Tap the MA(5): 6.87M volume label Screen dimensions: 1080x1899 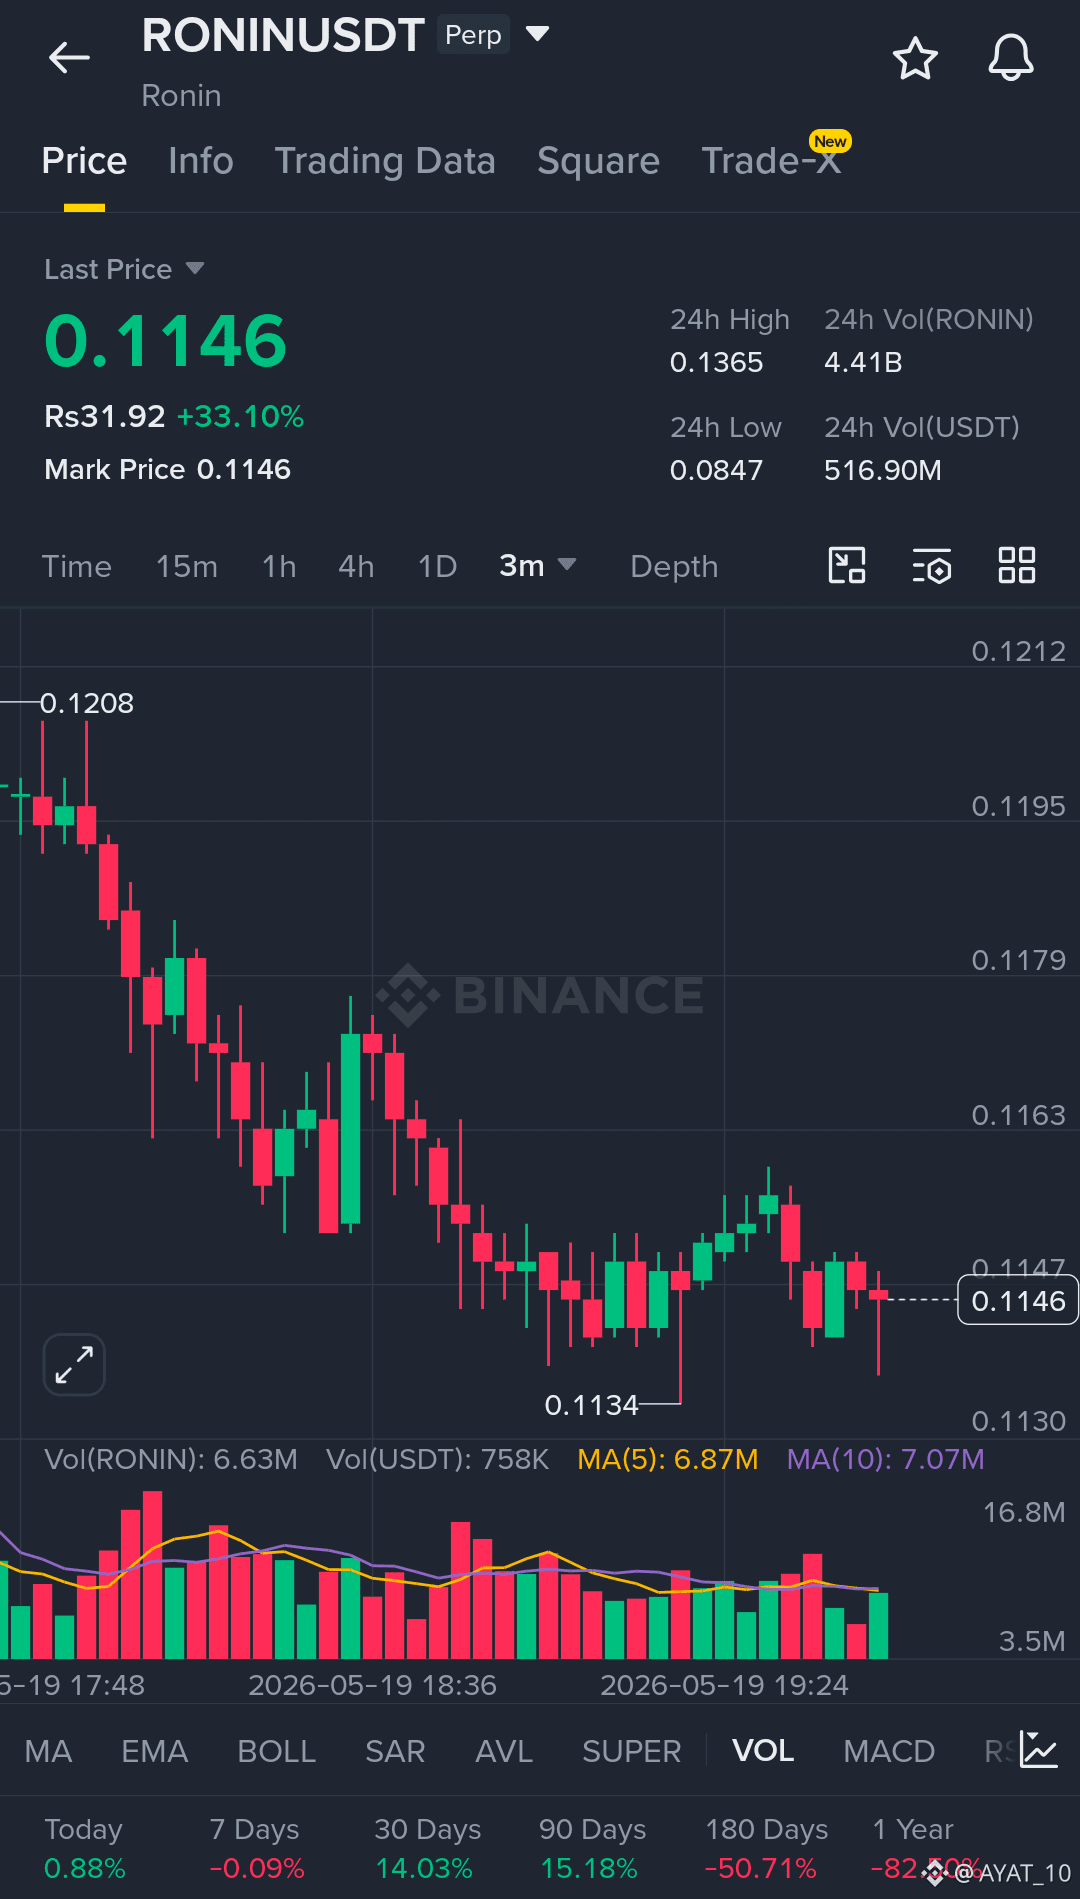click(x=668, y=1459)
